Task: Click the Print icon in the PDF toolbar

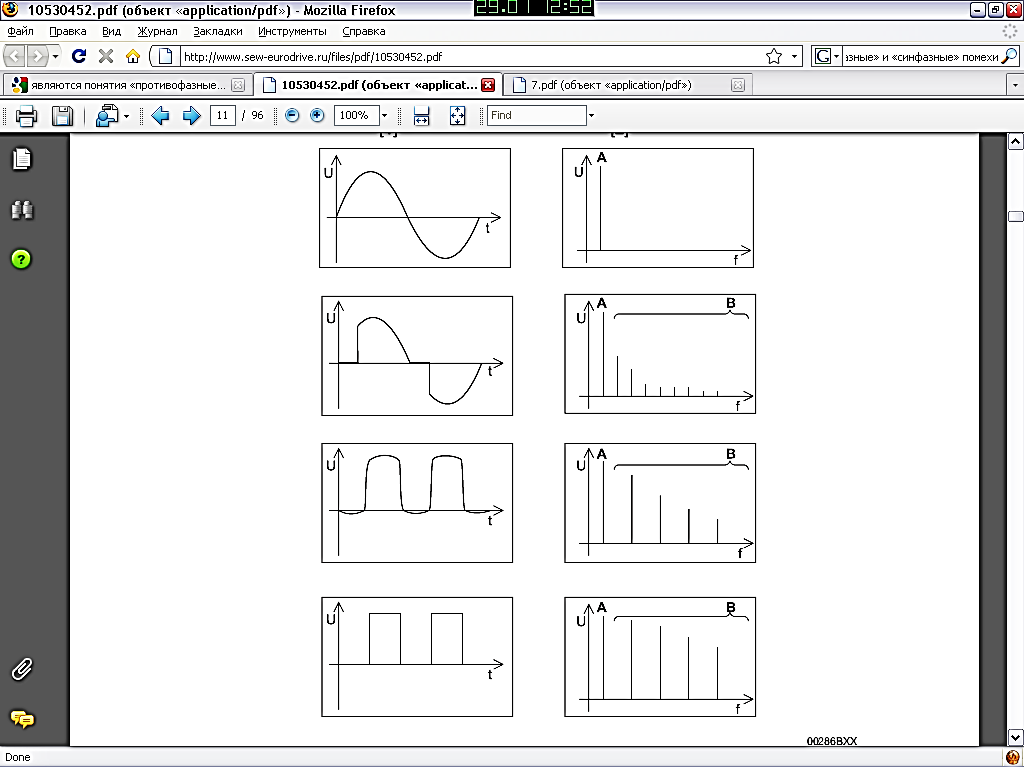Action: tap(26, 116)
